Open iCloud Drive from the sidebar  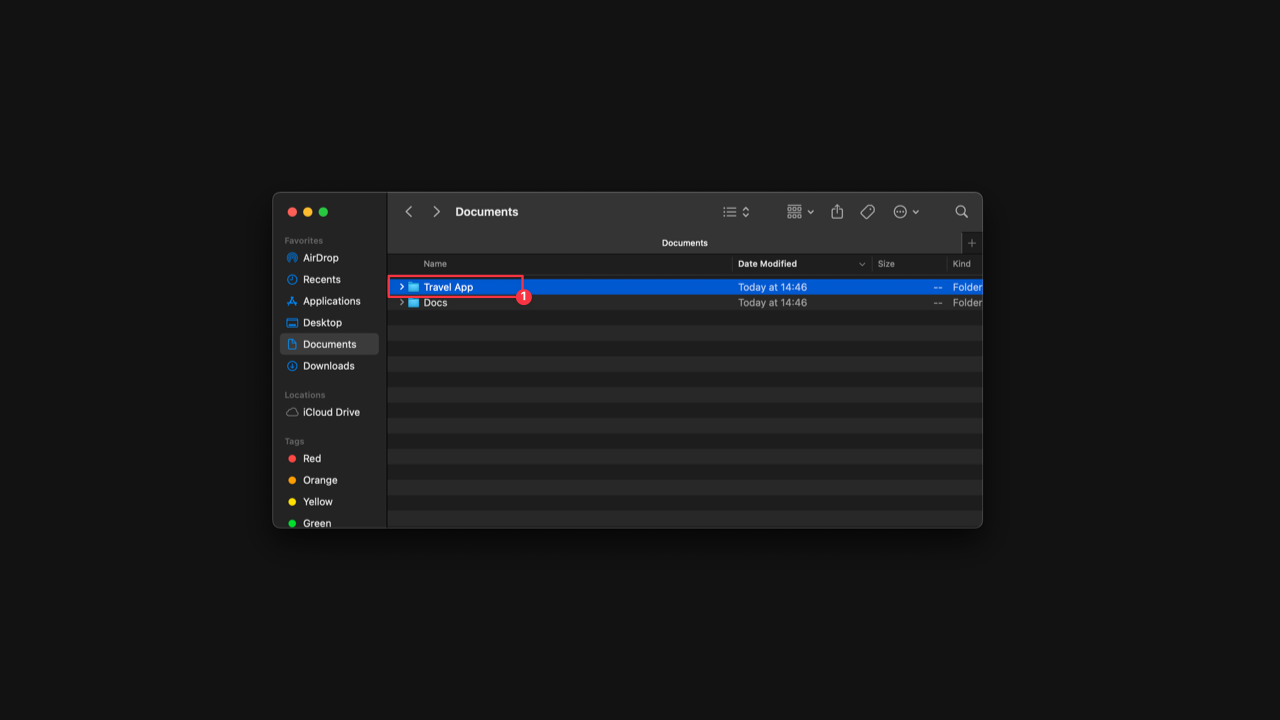330,412
